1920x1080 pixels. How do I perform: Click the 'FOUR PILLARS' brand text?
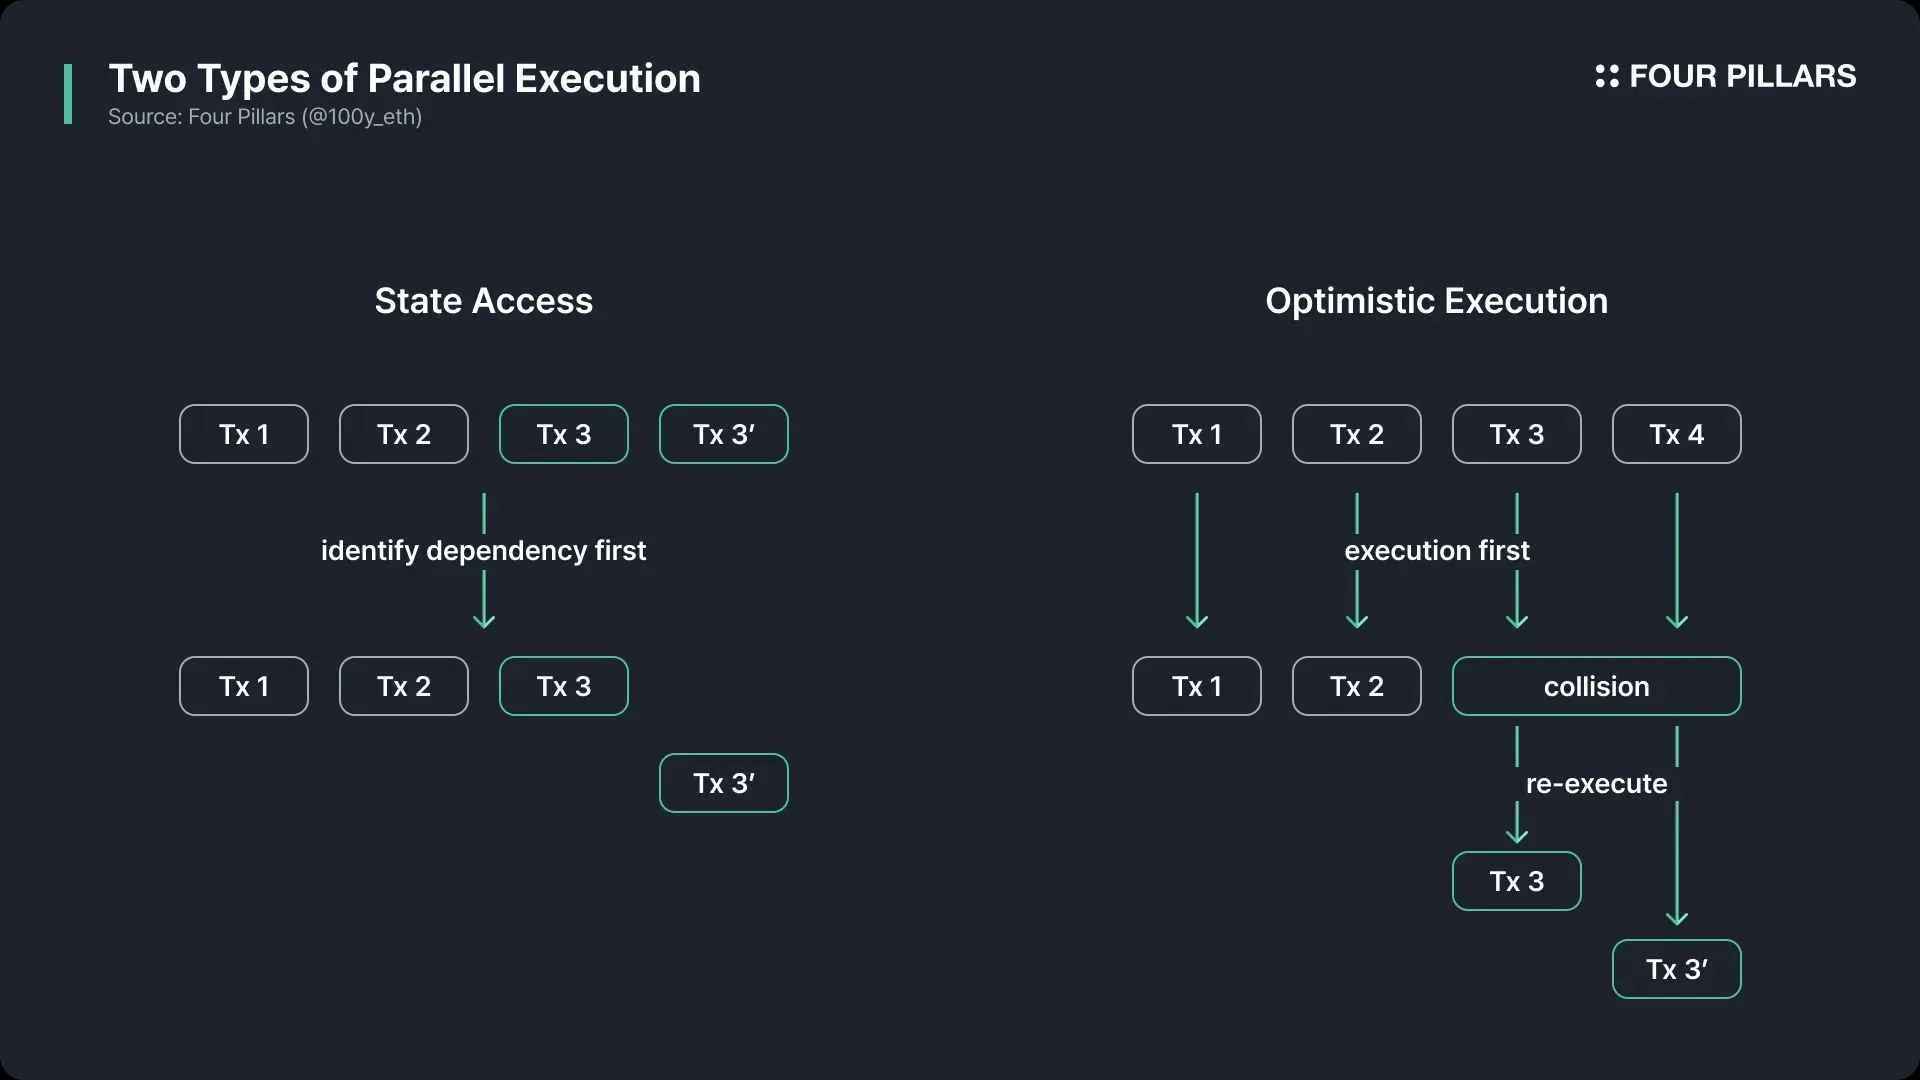1743,76
